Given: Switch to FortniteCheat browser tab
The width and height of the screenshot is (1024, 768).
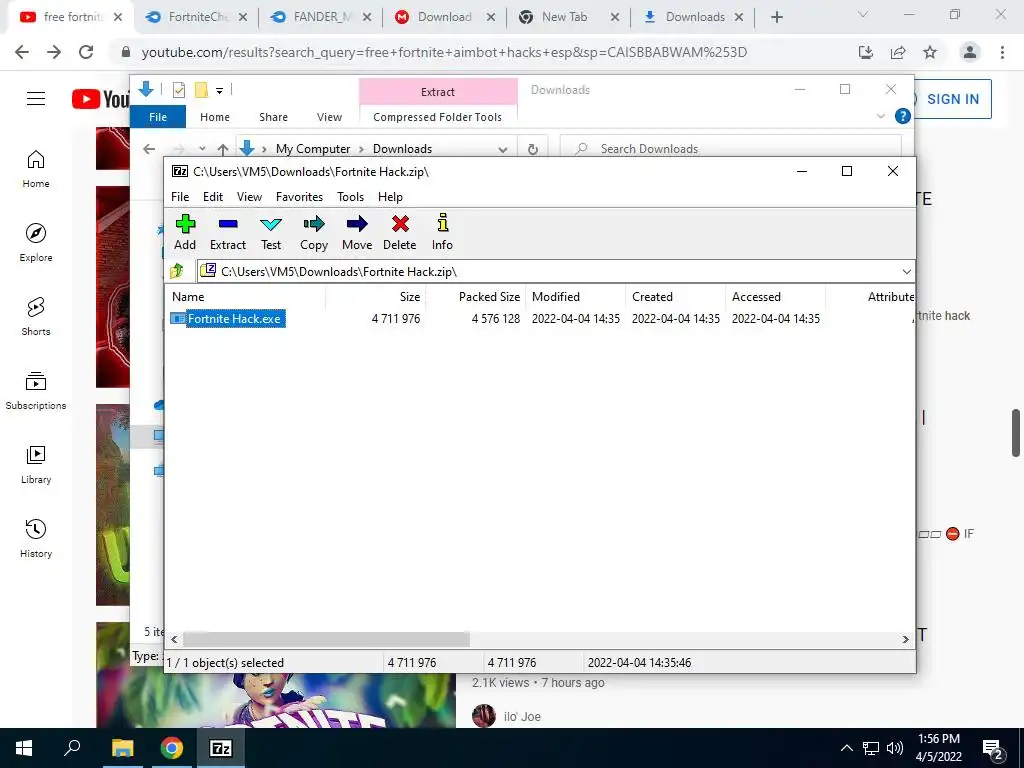Looking at the screenshot, I should (x=196, y=17).
